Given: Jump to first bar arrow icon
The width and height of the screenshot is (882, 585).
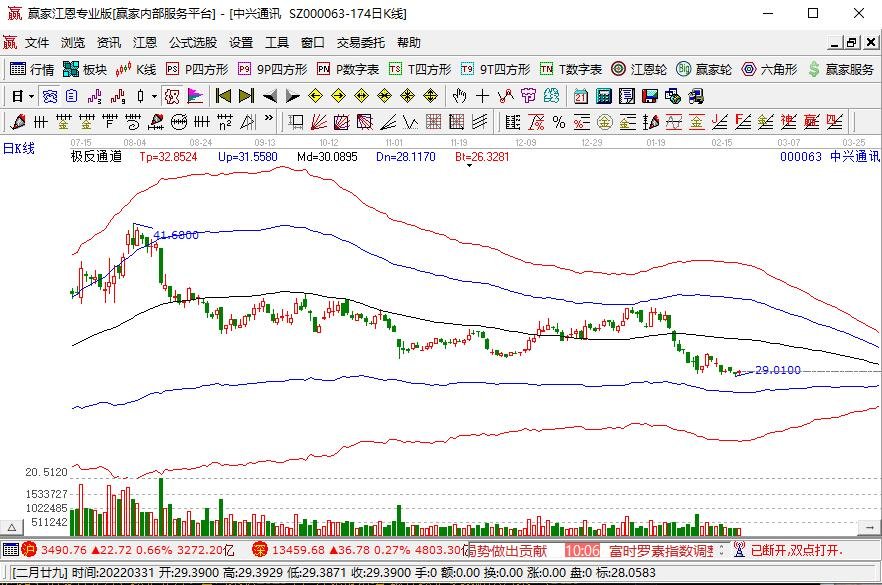Looking at the screenshot, I should tap(223, 96).
